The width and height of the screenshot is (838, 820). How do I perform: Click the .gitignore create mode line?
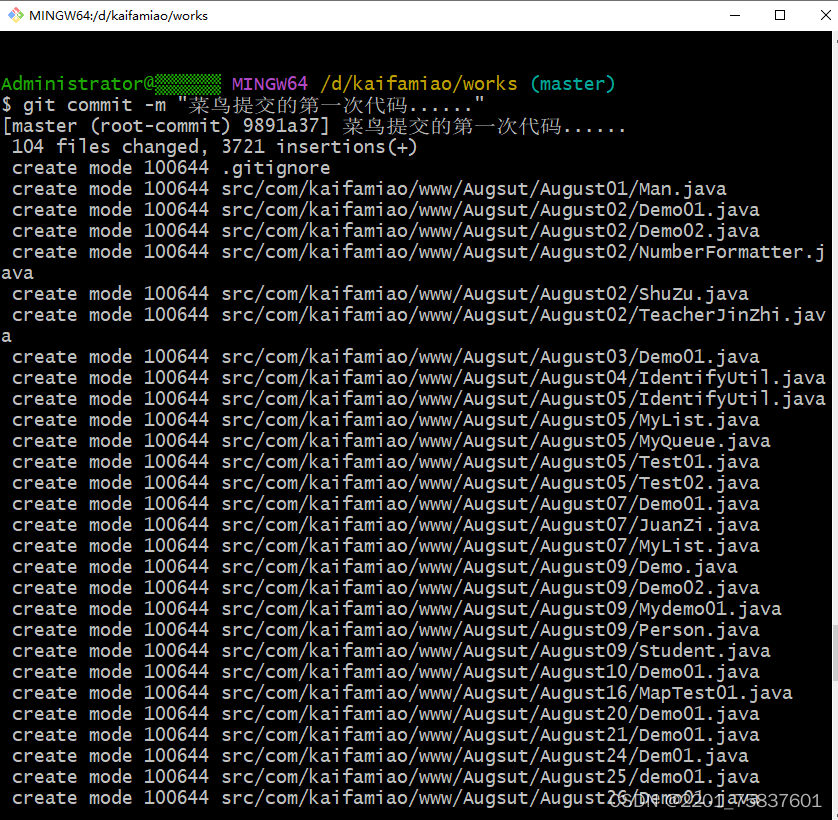click(171, 168)
